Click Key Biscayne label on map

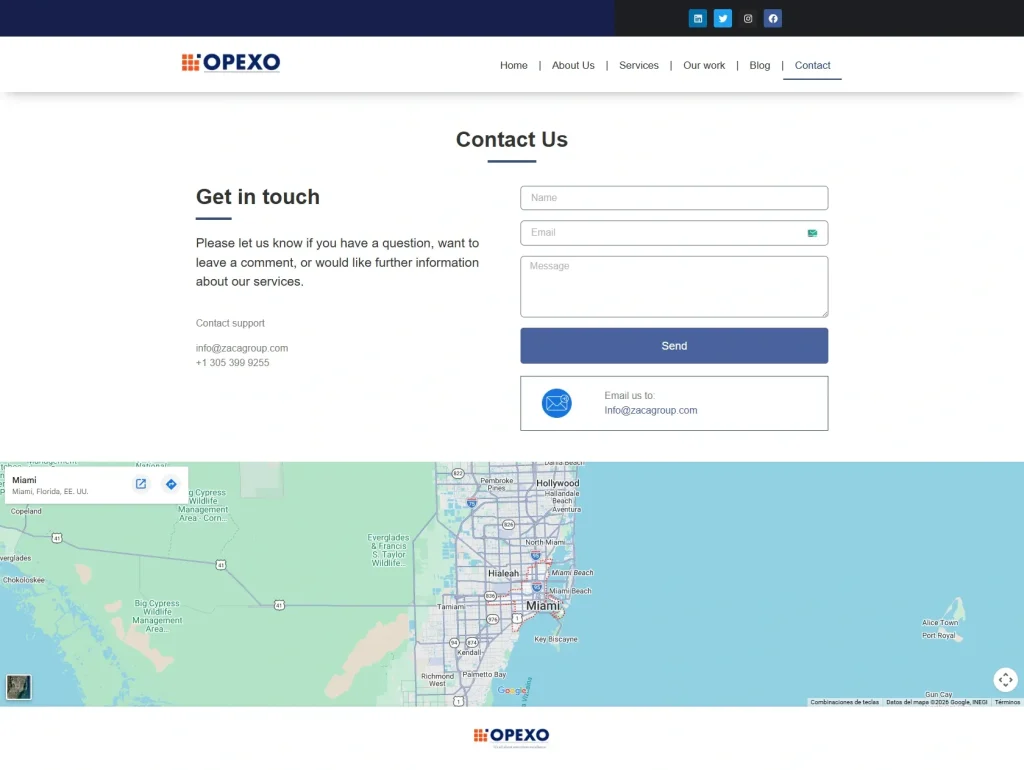(556, 639)
